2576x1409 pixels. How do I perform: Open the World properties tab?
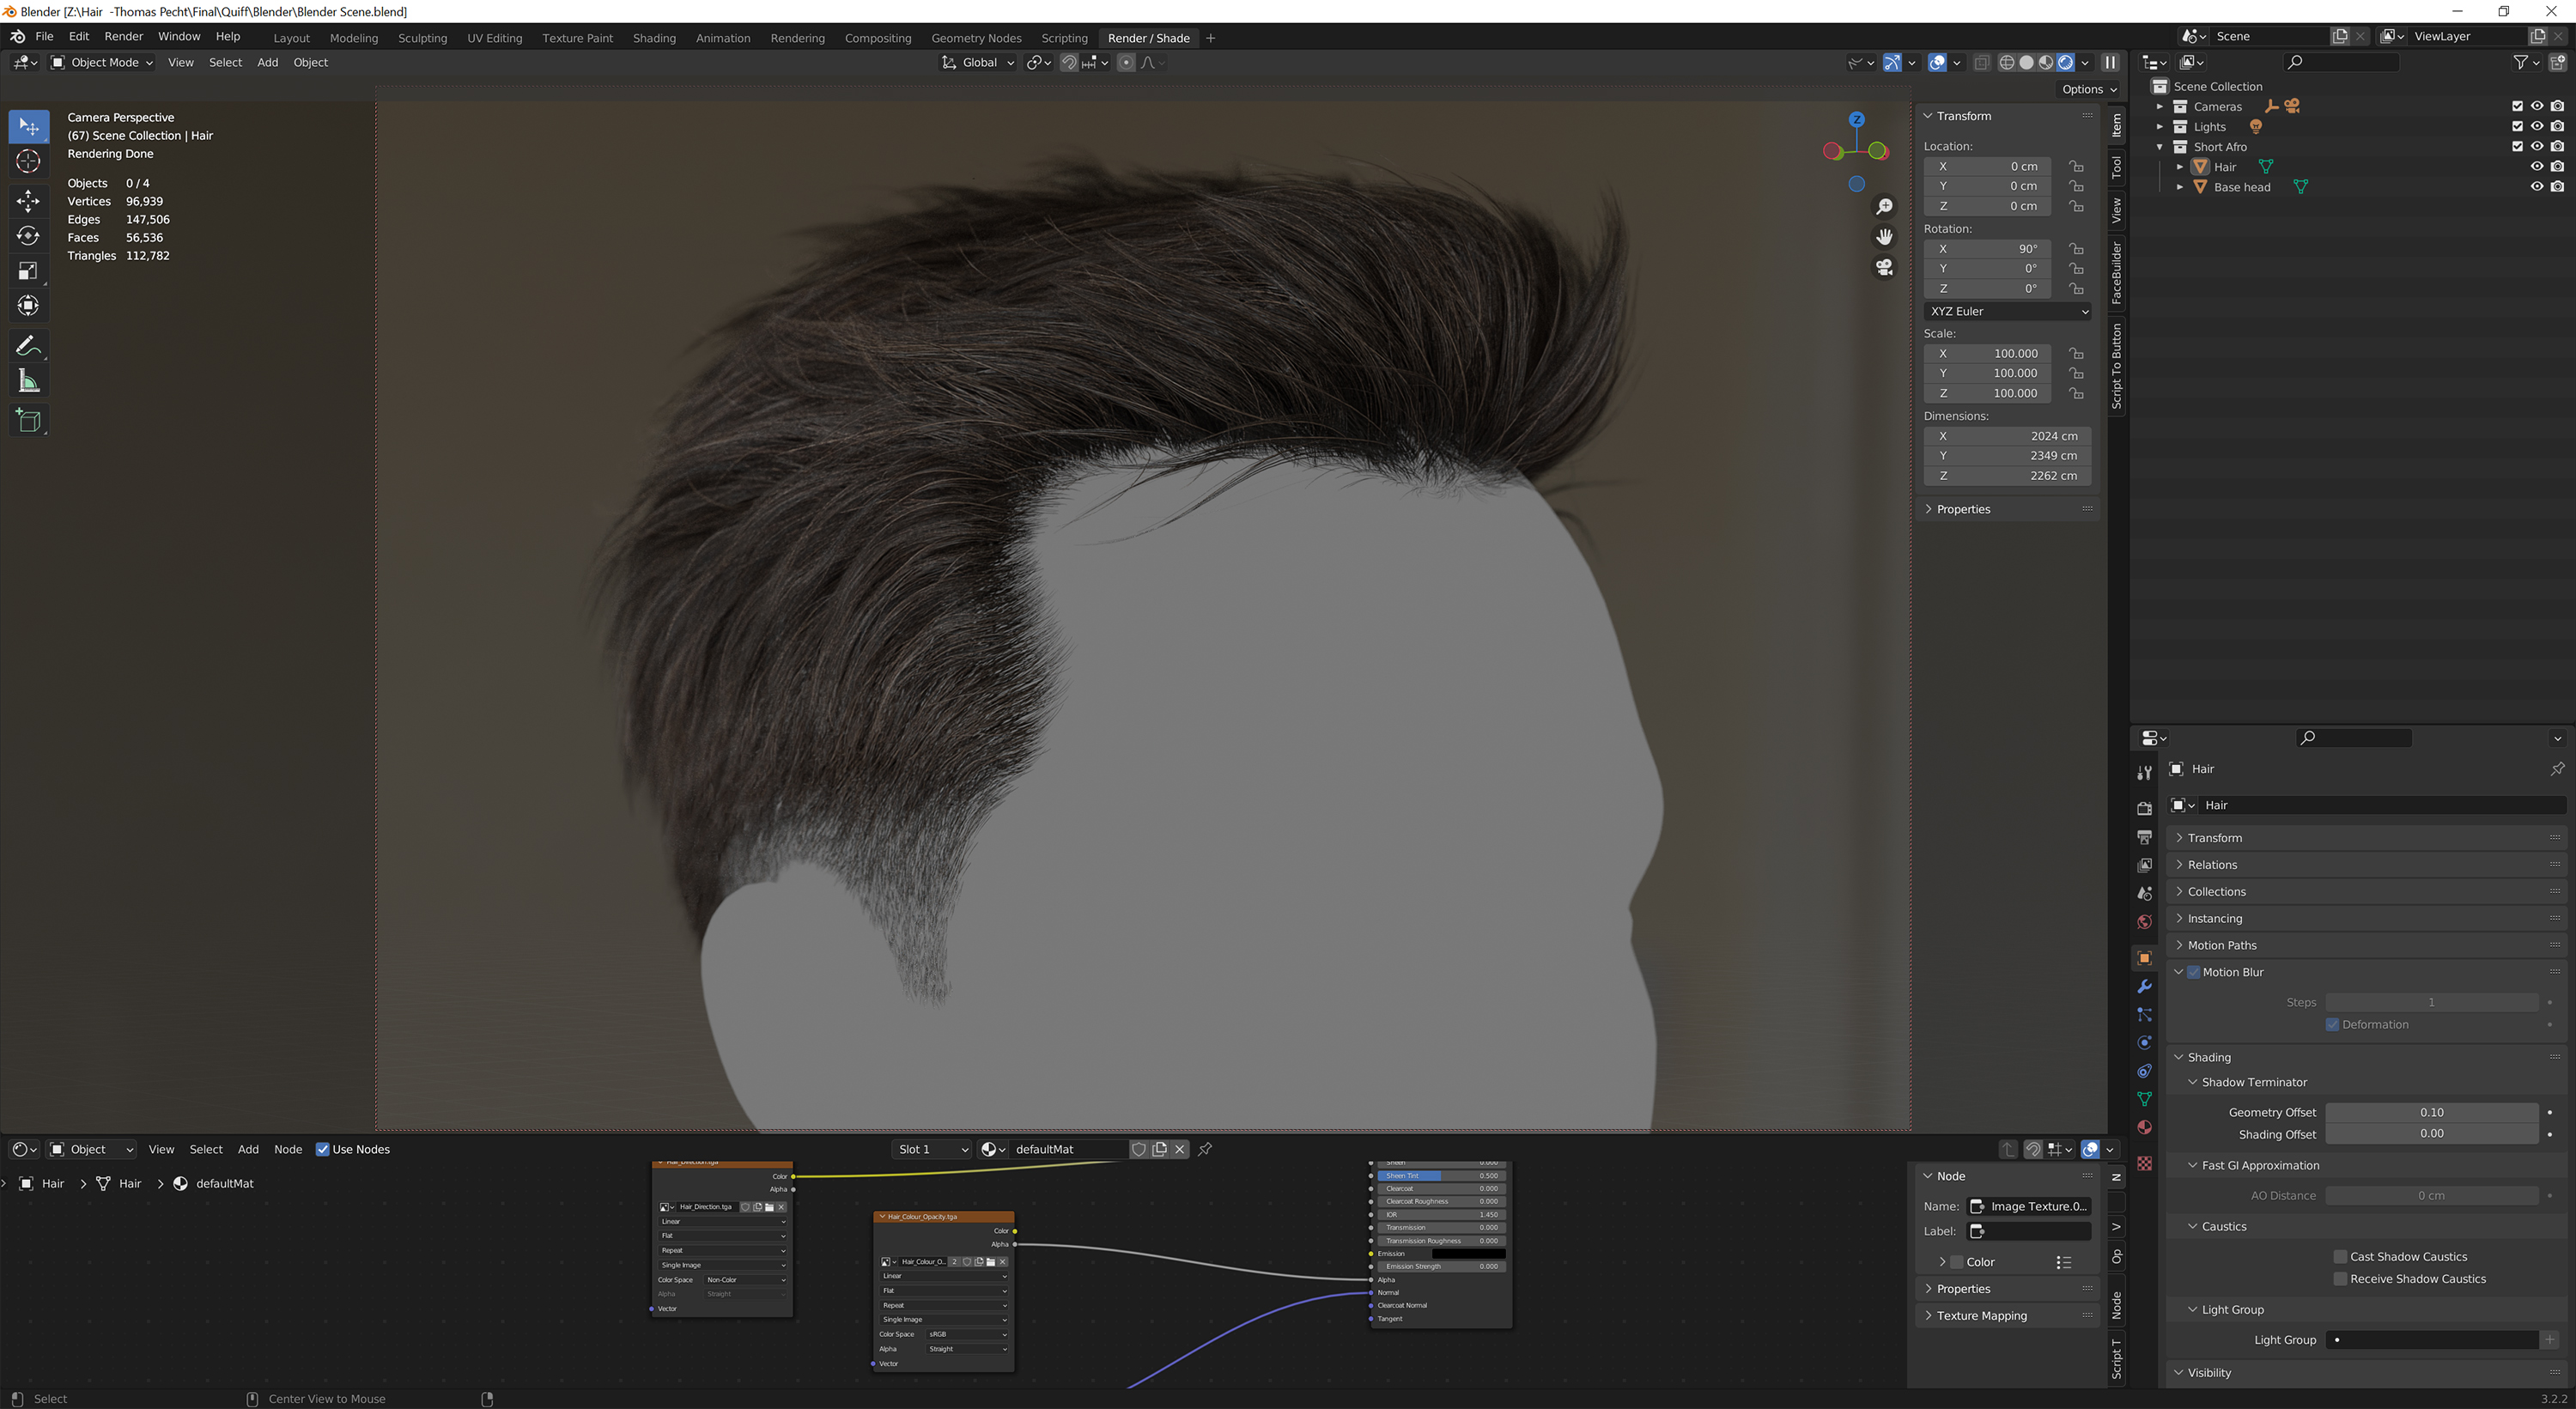2144,921
